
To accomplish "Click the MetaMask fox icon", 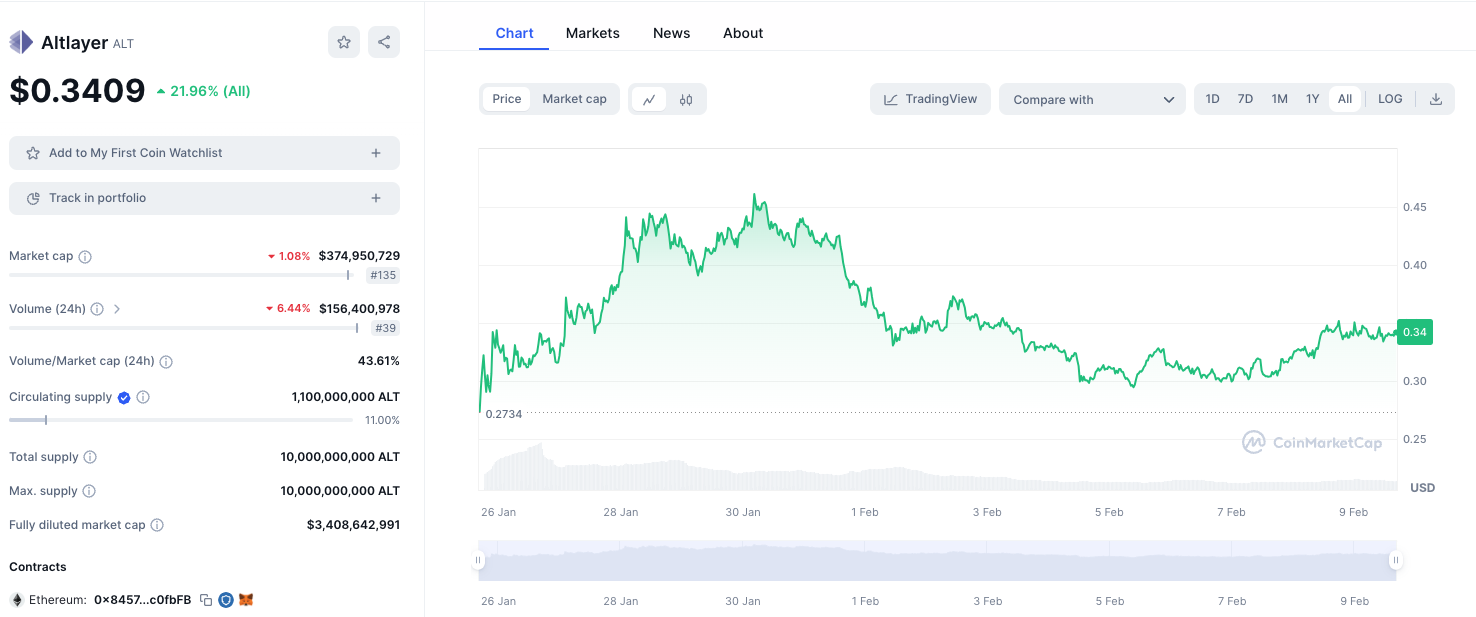I will 246,600.
